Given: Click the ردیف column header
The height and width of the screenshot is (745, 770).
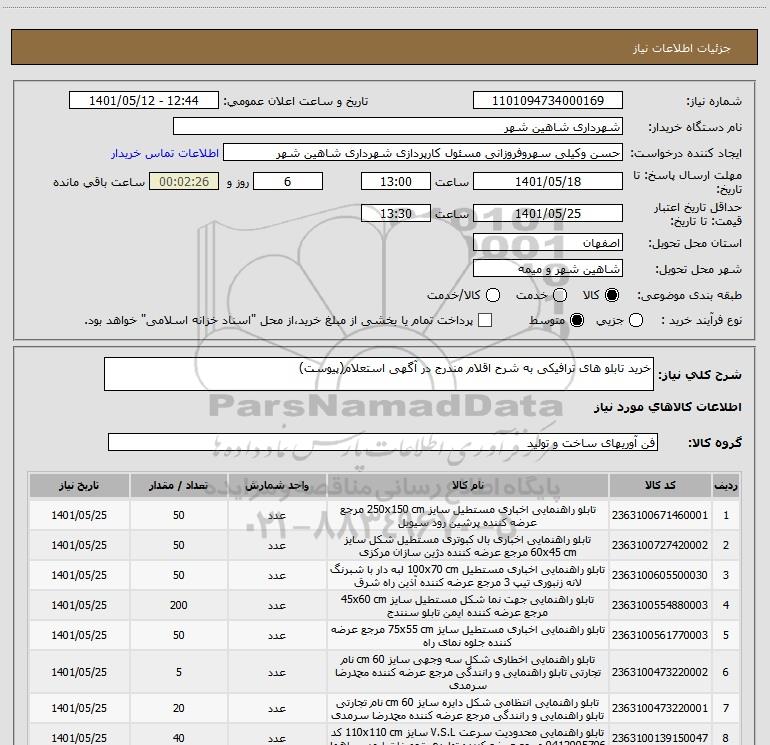Looking at the screenshot, I should coord(726,486).
